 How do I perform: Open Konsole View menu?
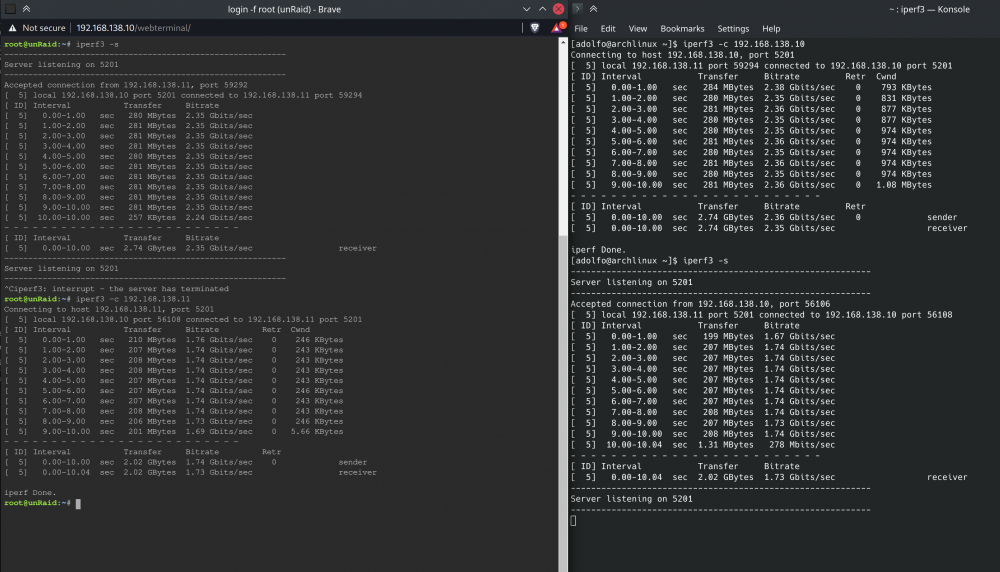coord(637,29)
